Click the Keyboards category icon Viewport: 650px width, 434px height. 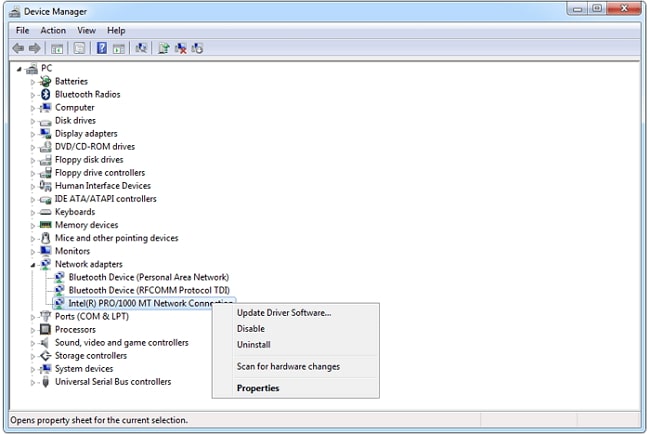[x=45, y=212]
